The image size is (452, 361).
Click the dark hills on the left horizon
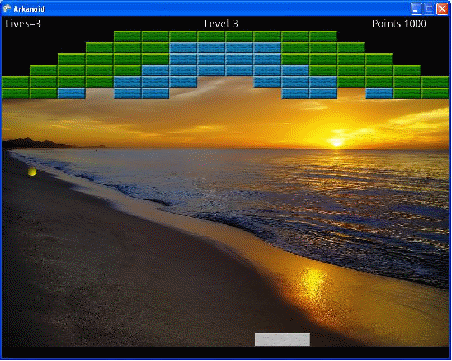(x=37, y=143)
